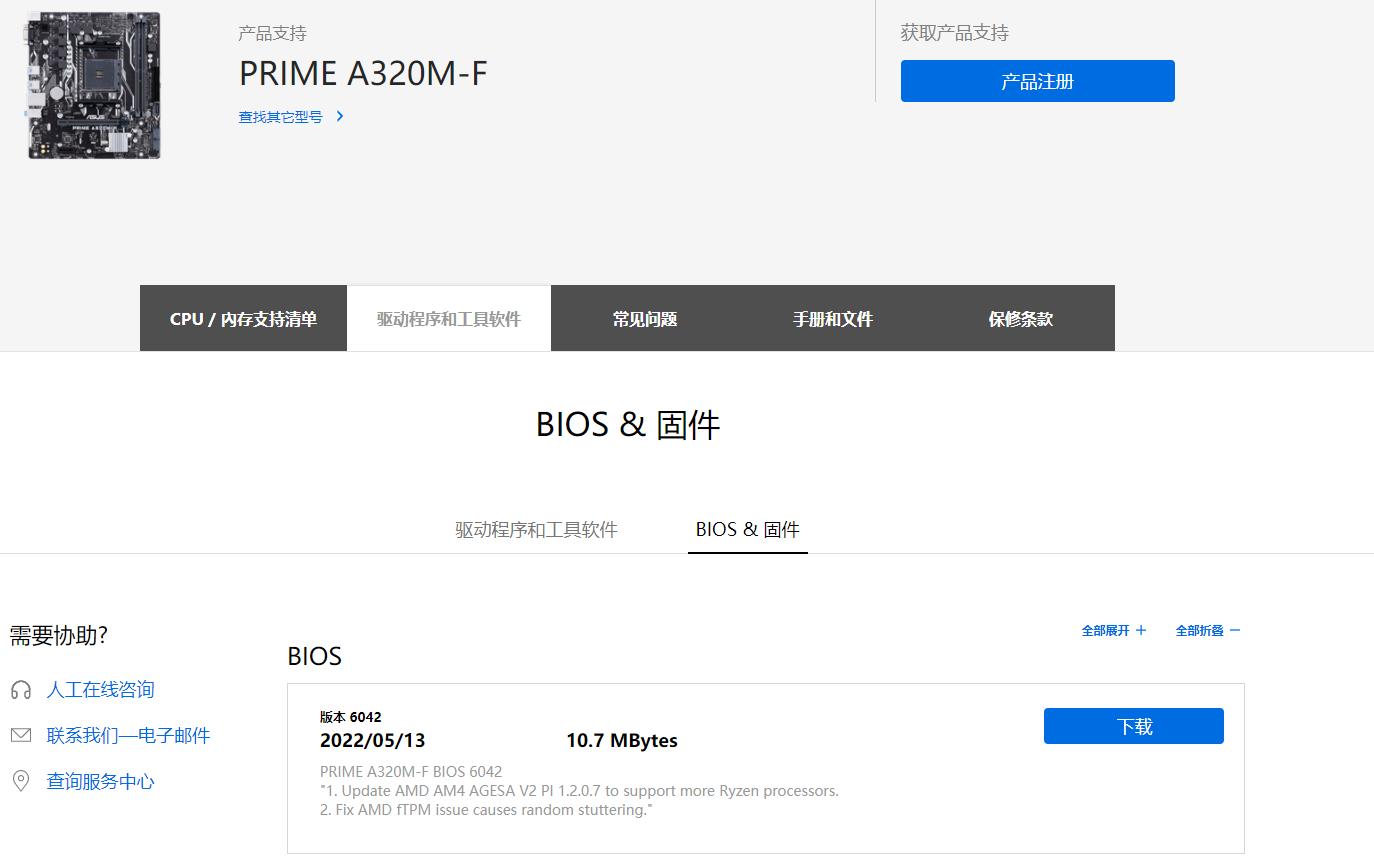This screenshot has height=861, width=1374.
Task: Collapse all sections using 全部折叠
Action: pyautogui.click(x=1200, y=630)
